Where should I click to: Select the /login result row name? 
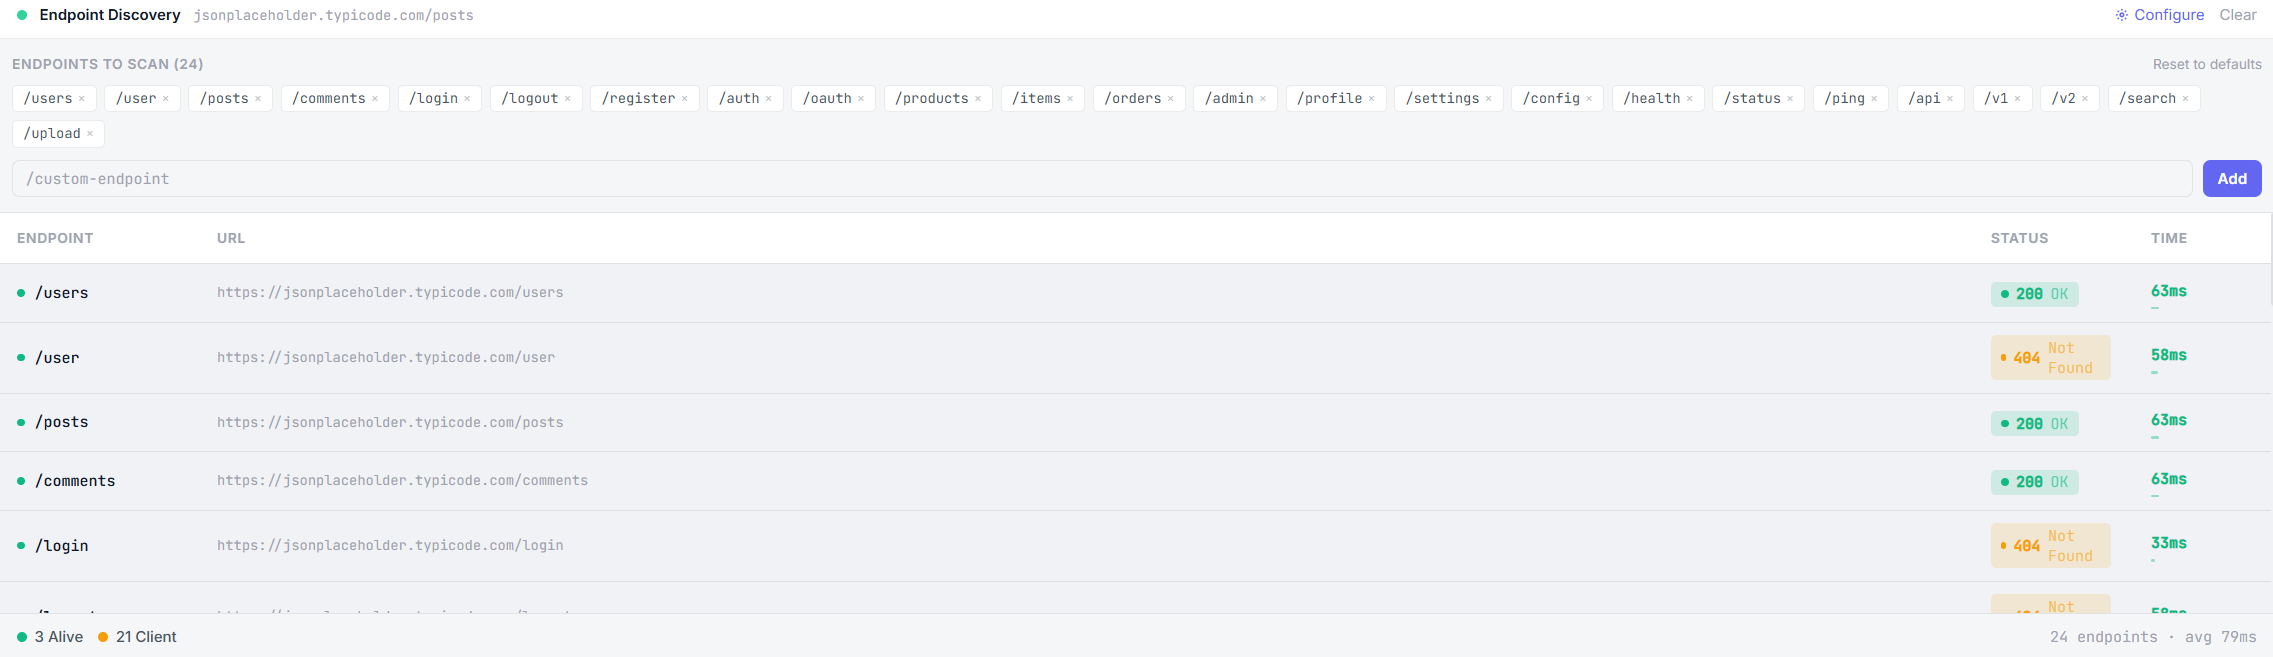tap(62, 546)
